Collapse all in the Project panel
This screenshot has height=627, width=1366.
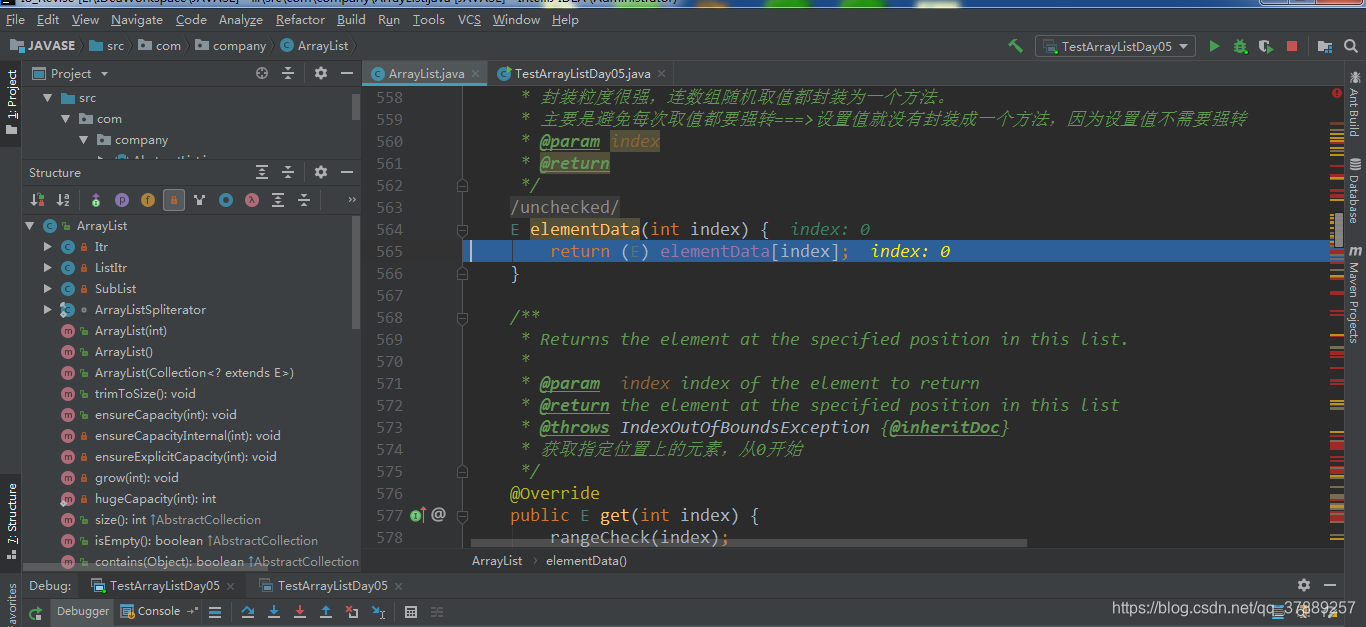(x=288, y=73)
